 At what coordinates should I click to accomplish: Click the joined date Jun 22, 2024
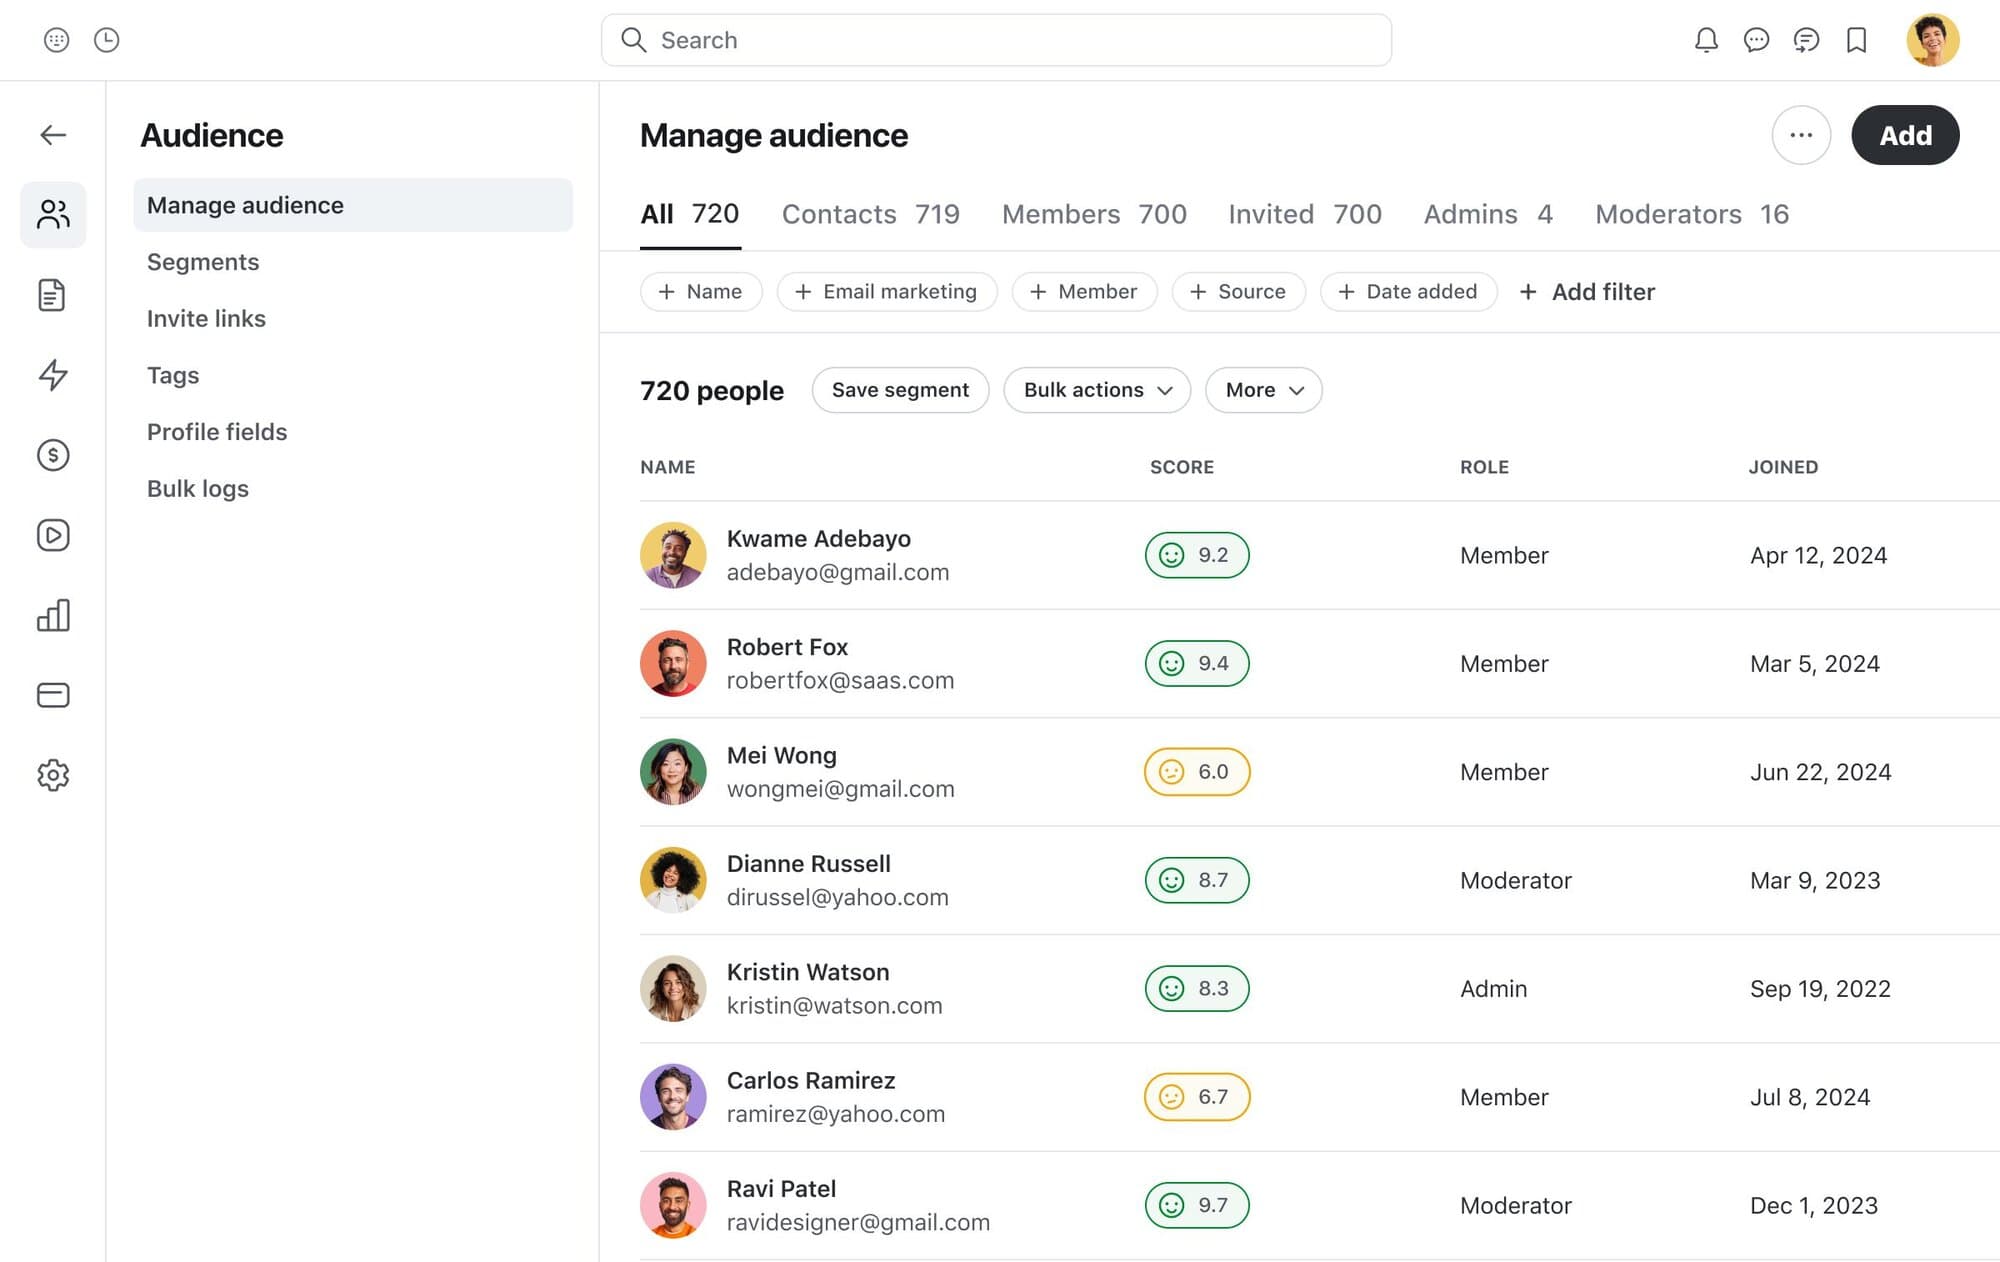tap(1820, 772)
